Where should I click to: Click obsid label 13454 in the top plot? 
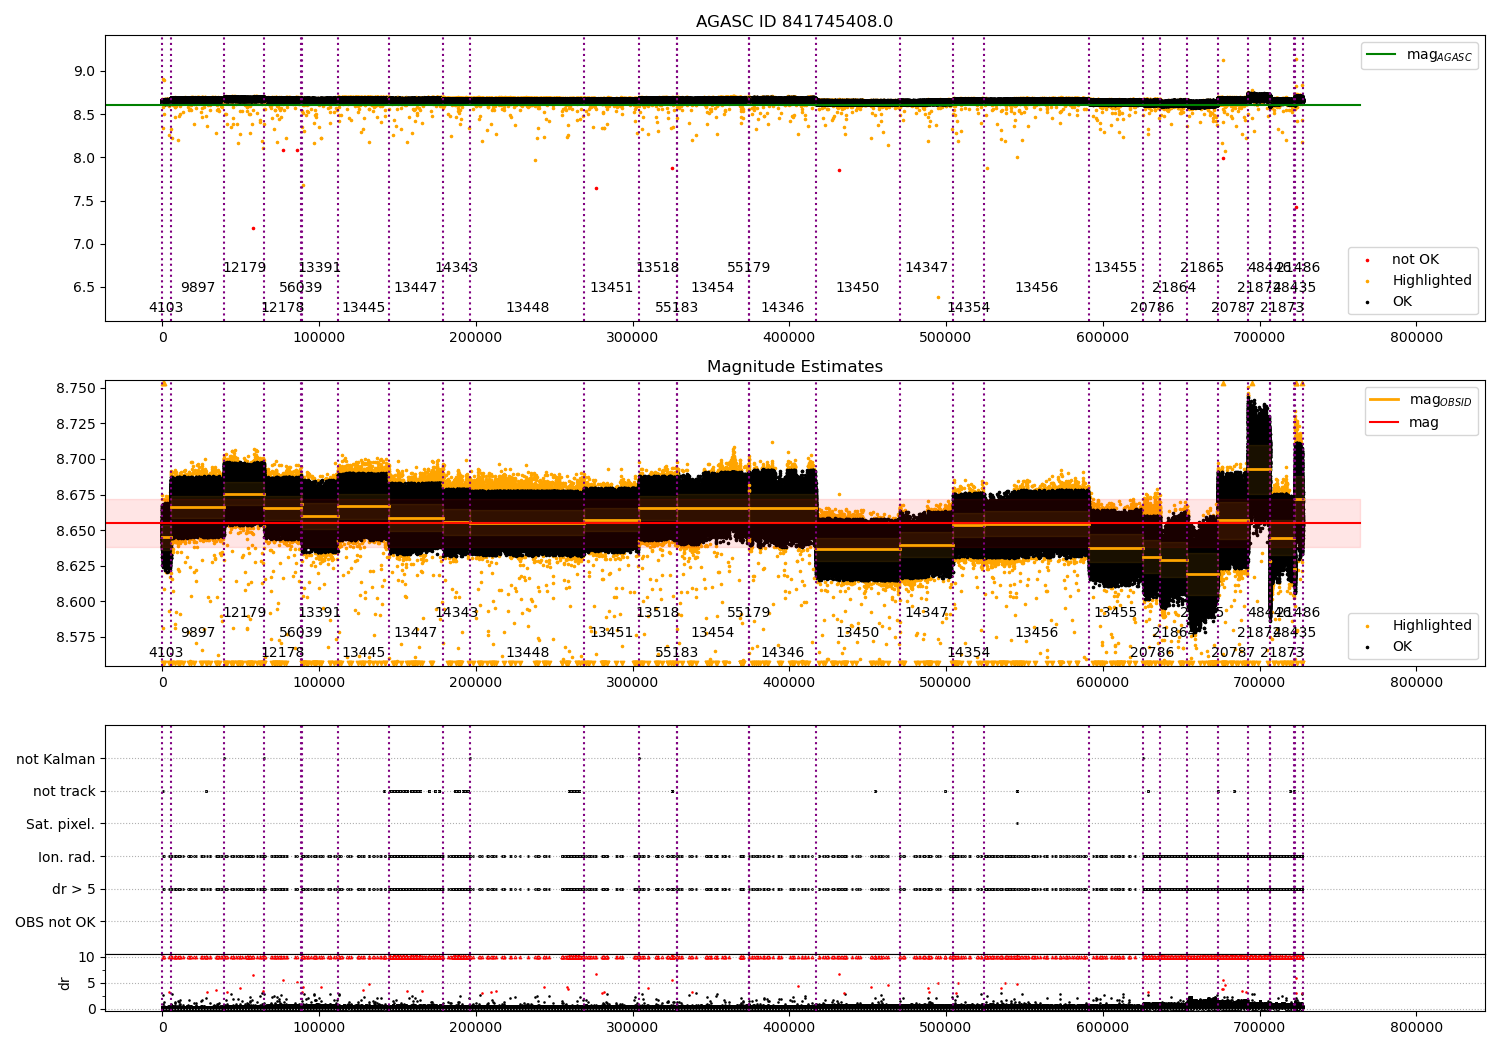coord(713,288)
